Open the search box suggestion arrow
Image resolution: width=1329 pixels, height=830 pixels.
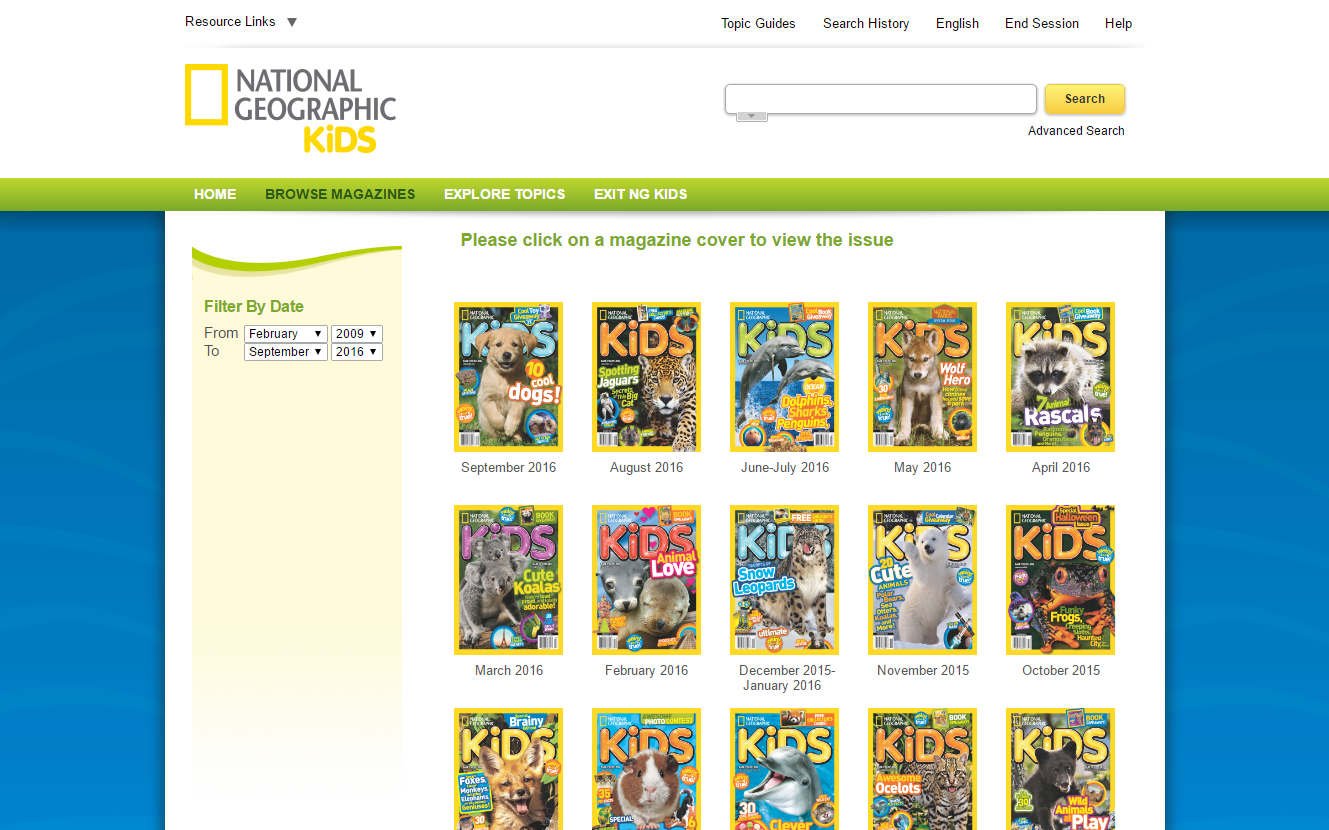tap(752, 117)
